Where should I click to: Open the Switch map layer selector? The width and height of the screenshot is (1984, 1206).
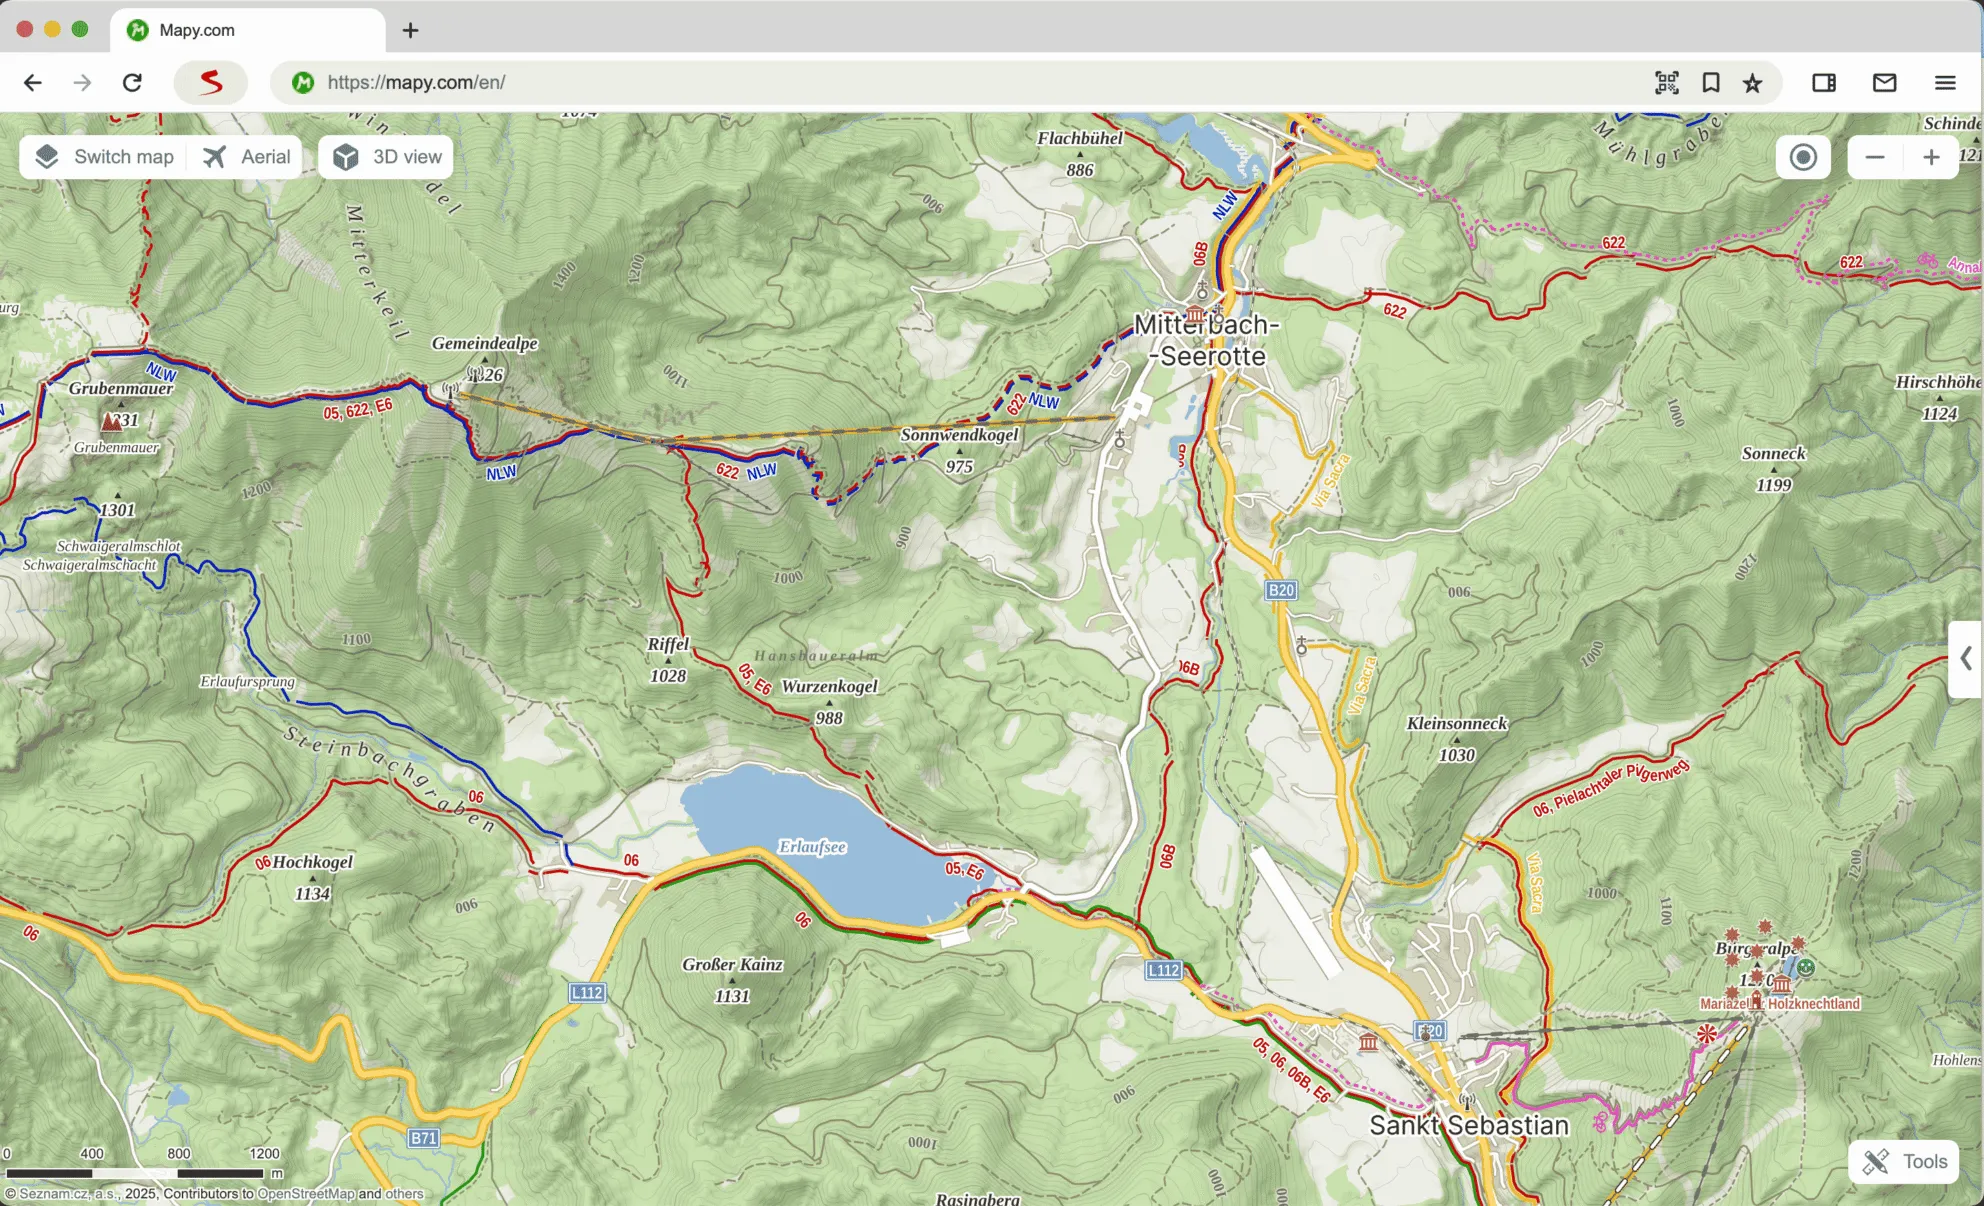pos(104,157)
